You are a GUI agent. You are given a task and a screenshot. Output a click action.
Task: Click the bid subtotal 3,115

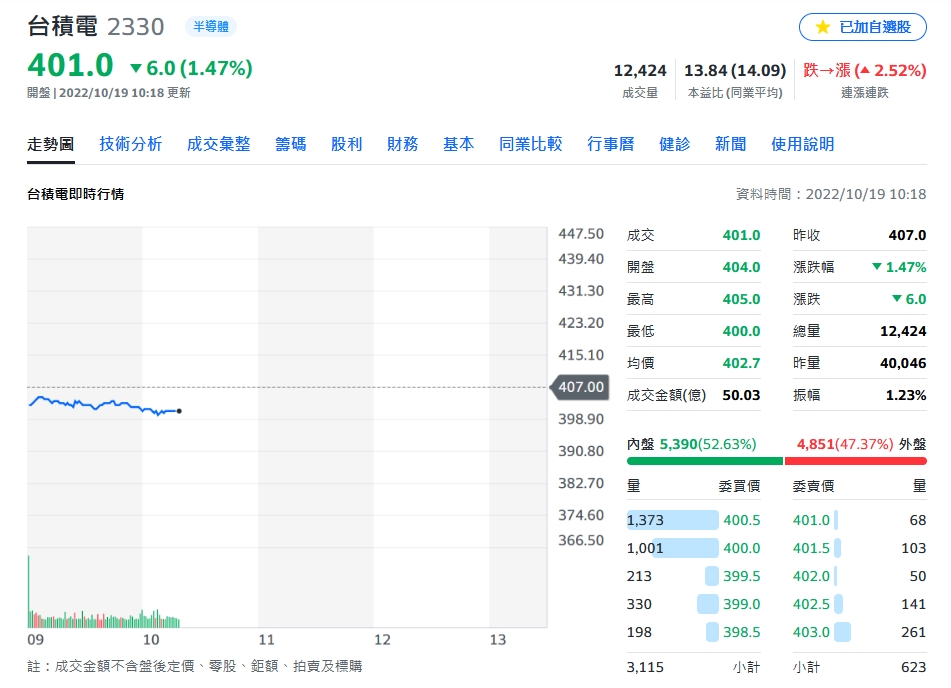pos(645,667)
